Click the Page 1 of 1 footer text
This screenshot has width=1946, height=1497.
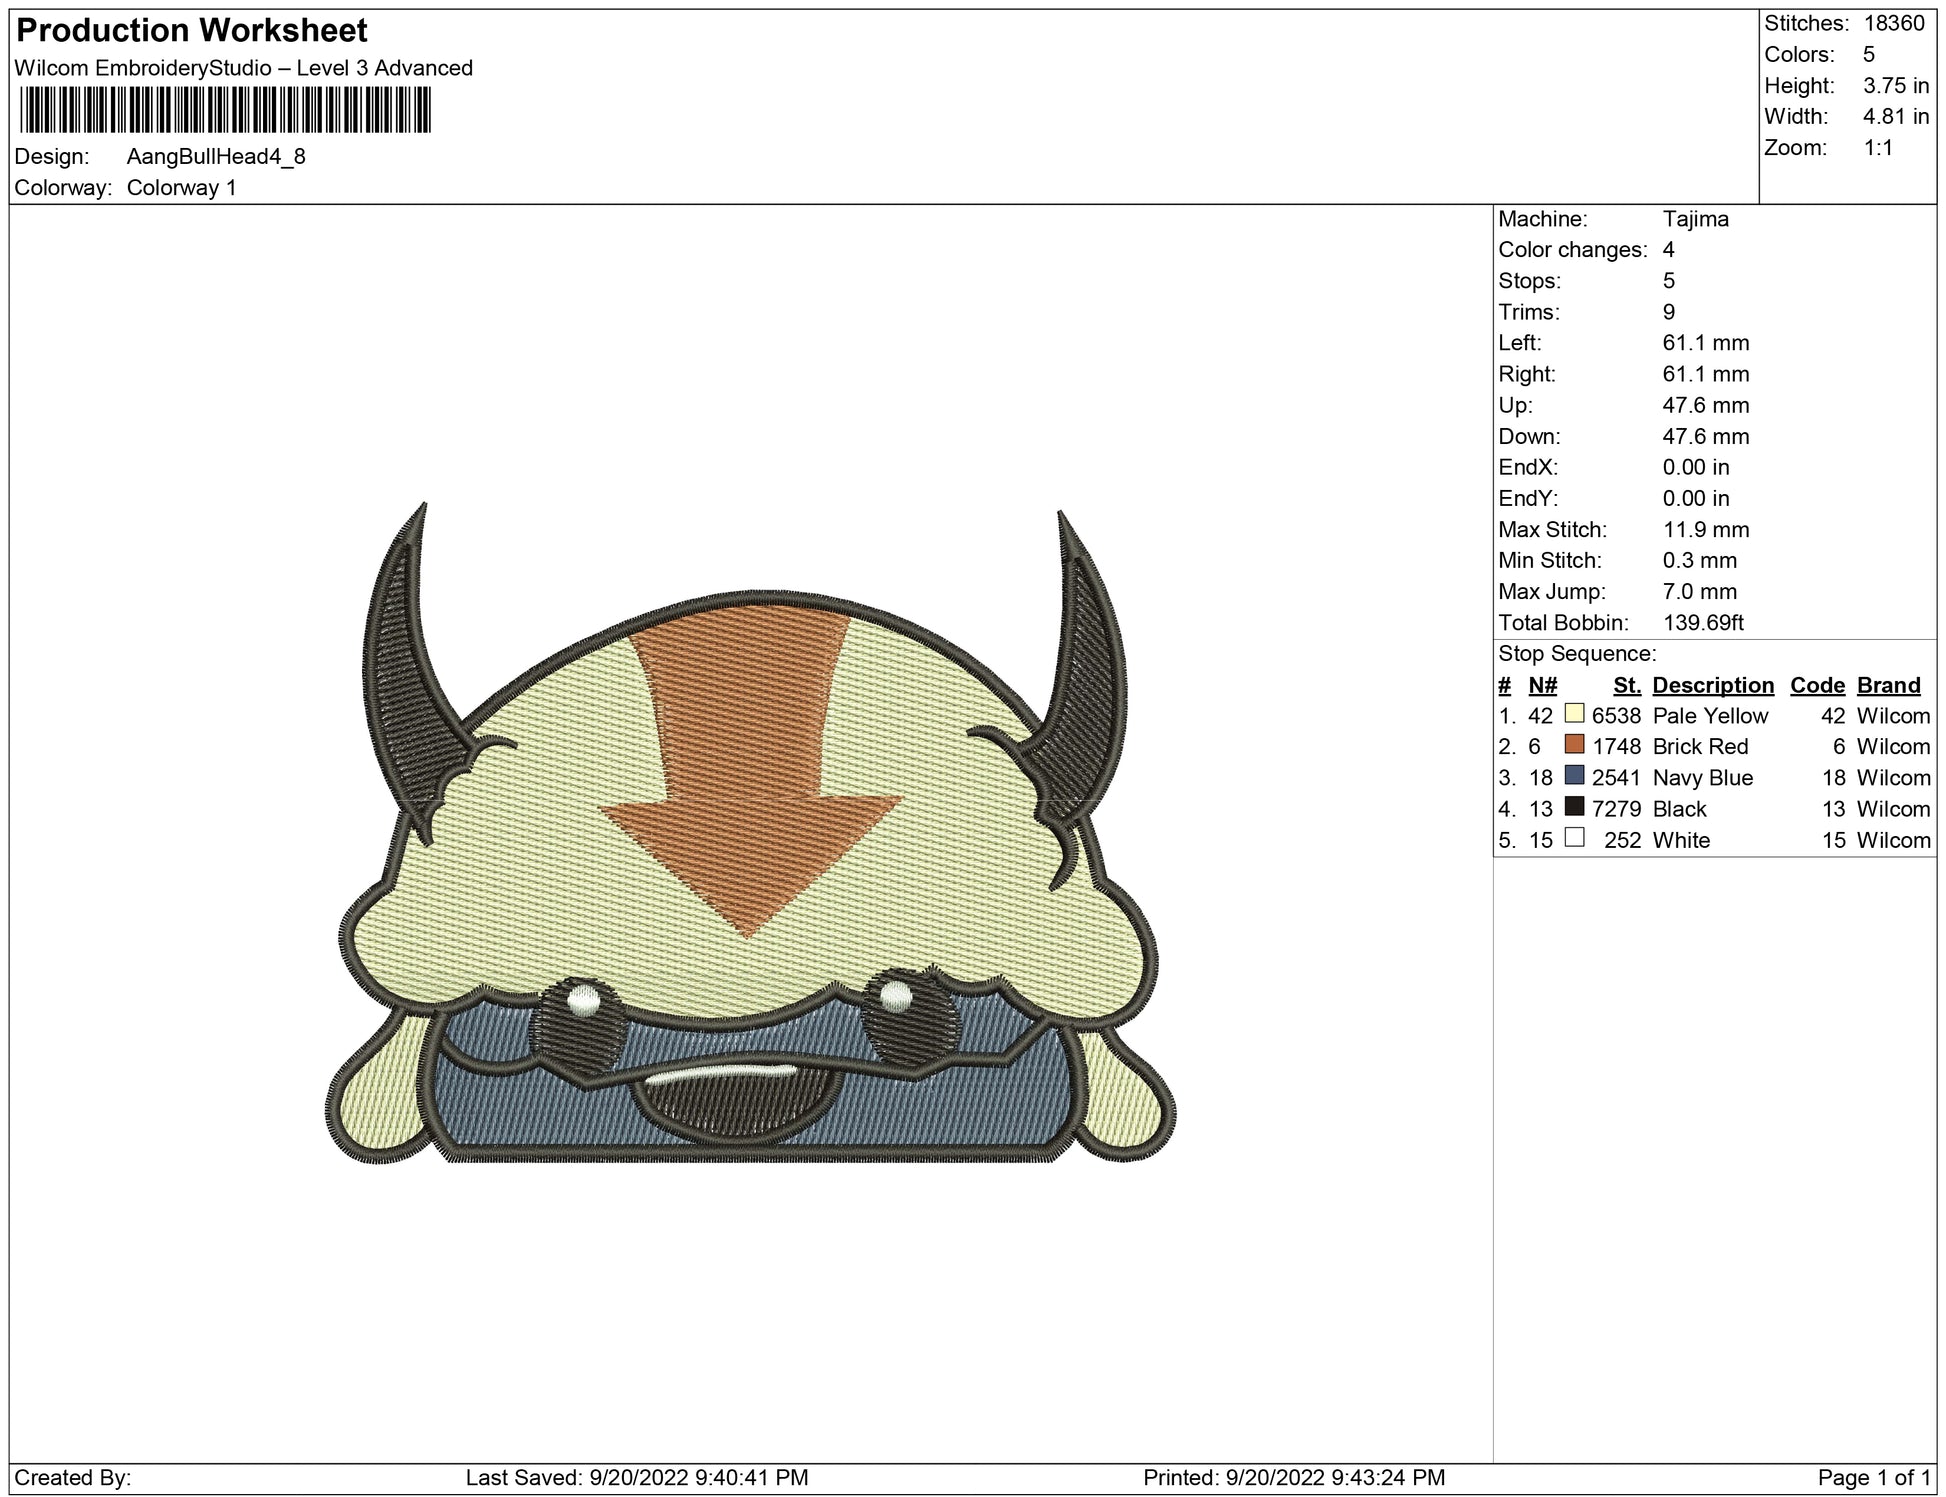[x=1875, y=1477]
